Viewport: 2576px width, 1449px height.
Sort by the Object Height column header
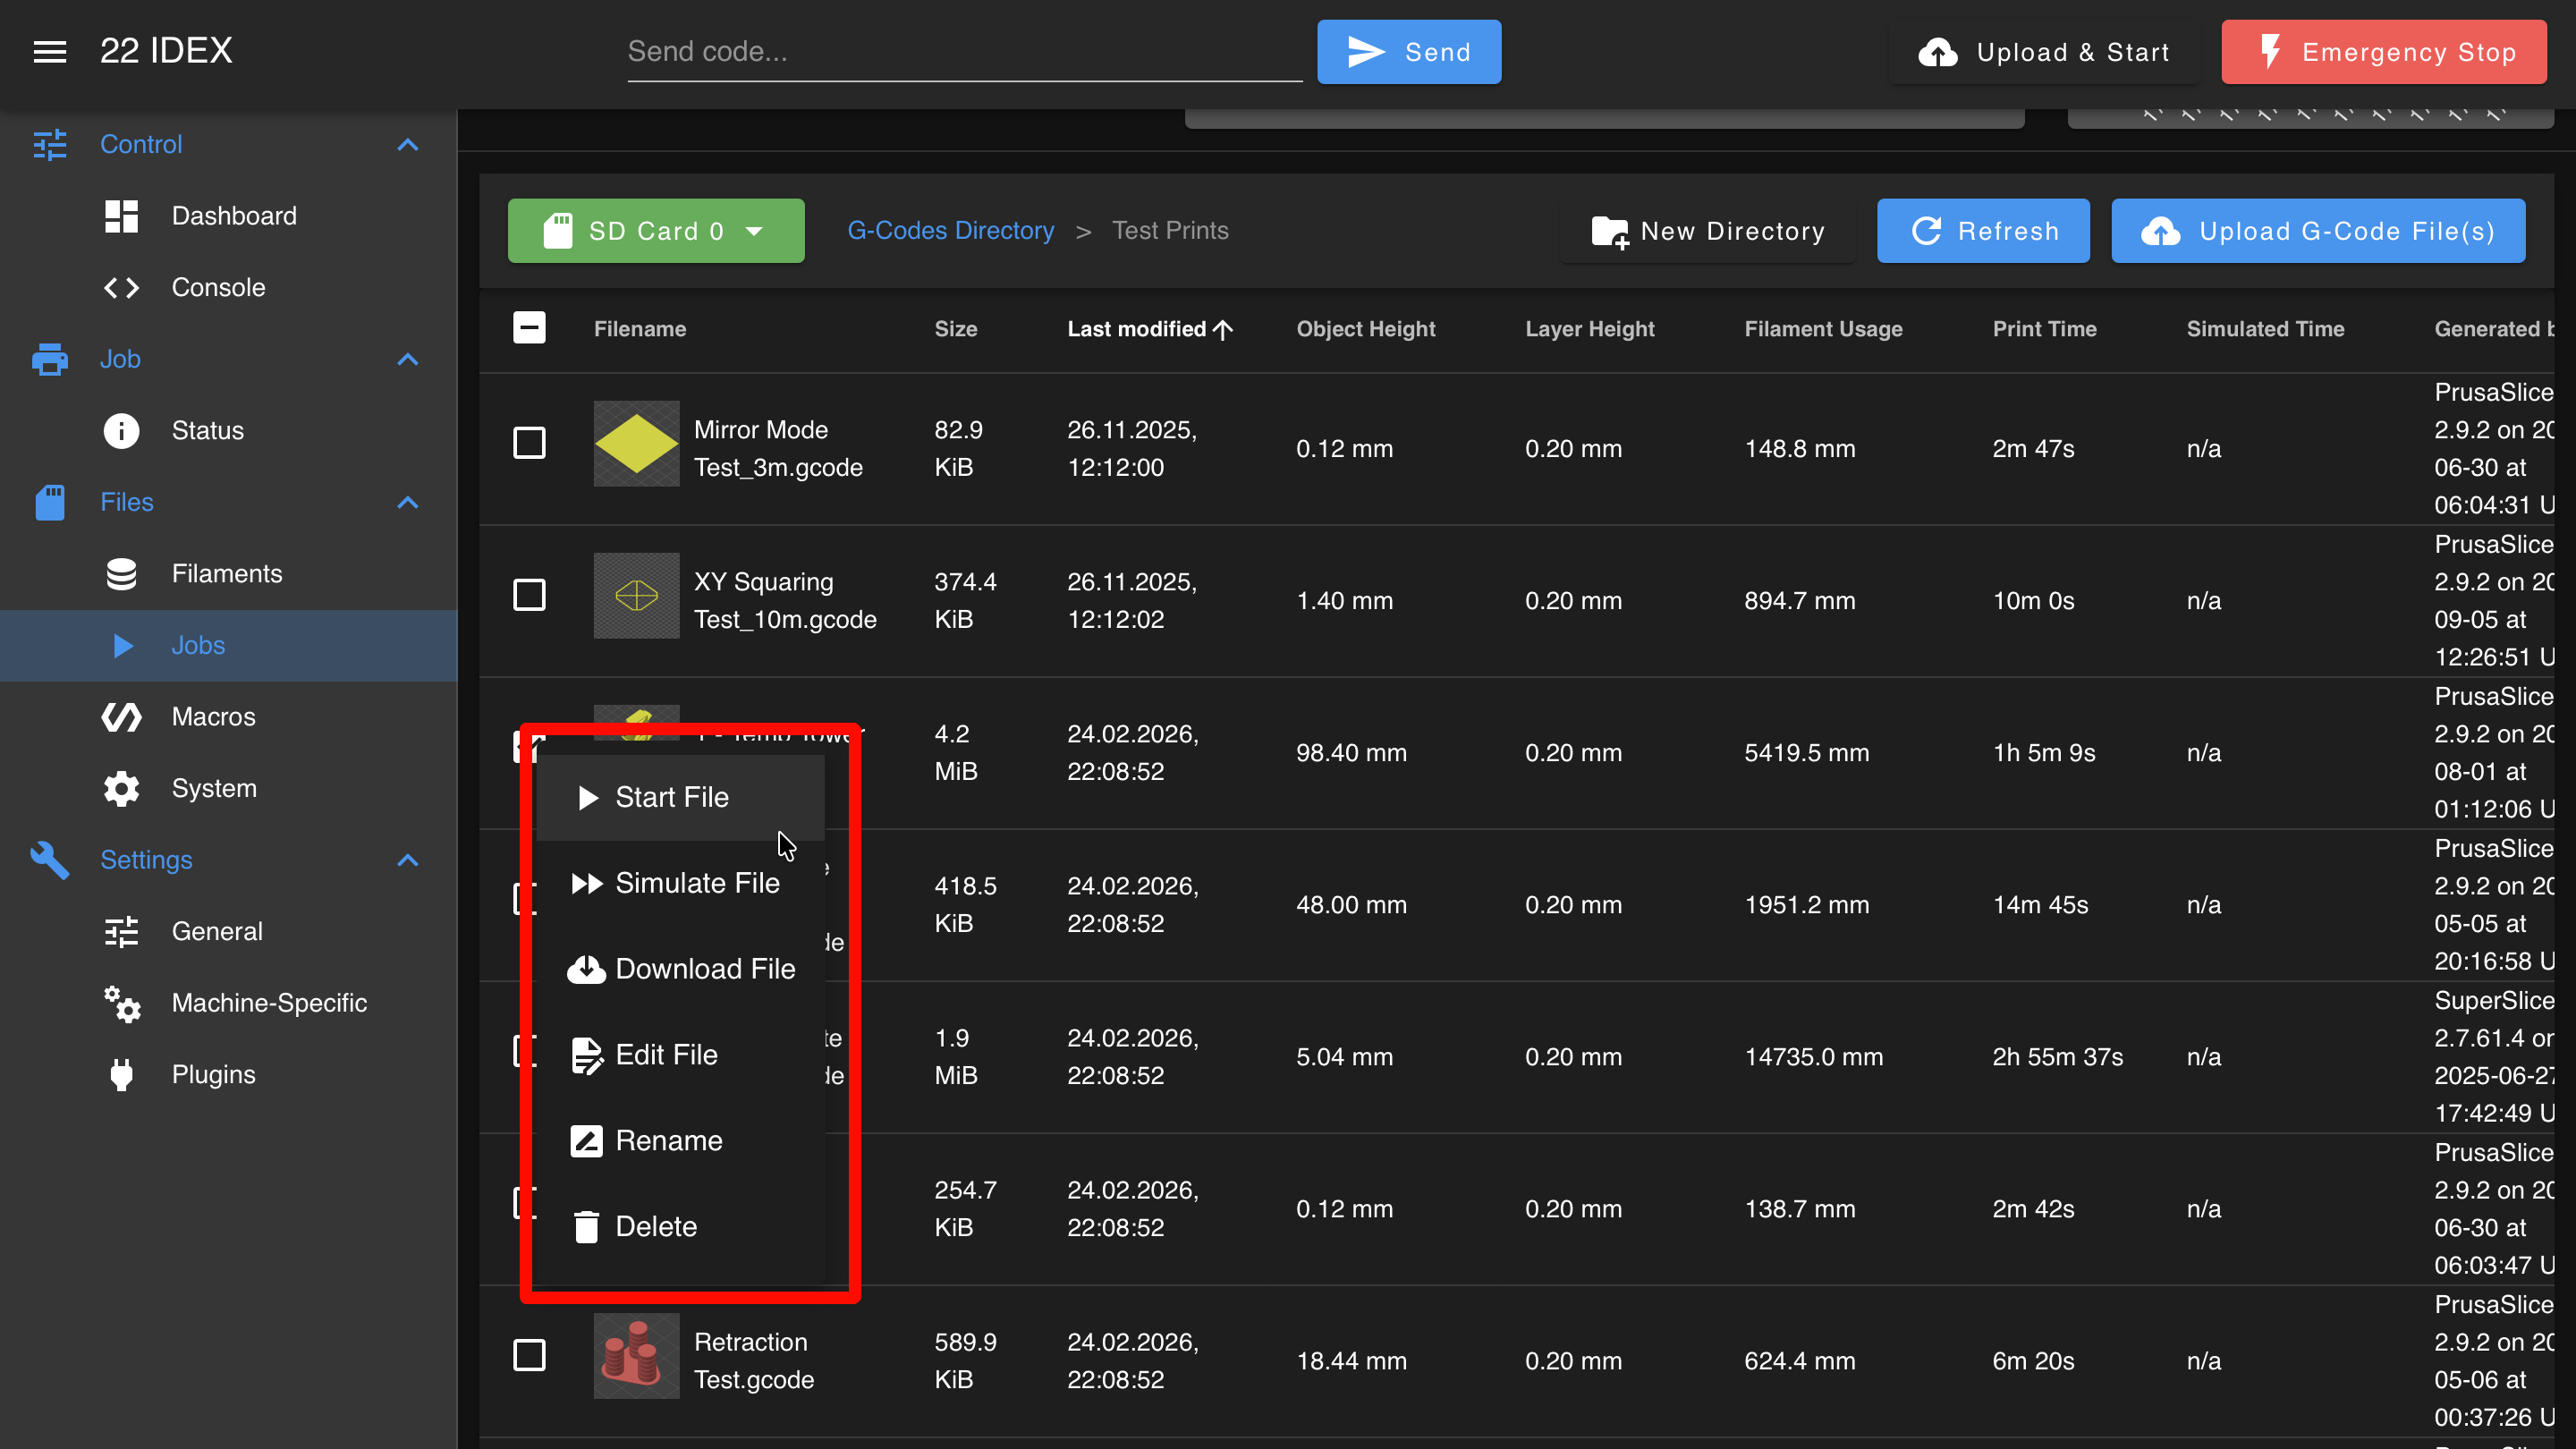1366,329
